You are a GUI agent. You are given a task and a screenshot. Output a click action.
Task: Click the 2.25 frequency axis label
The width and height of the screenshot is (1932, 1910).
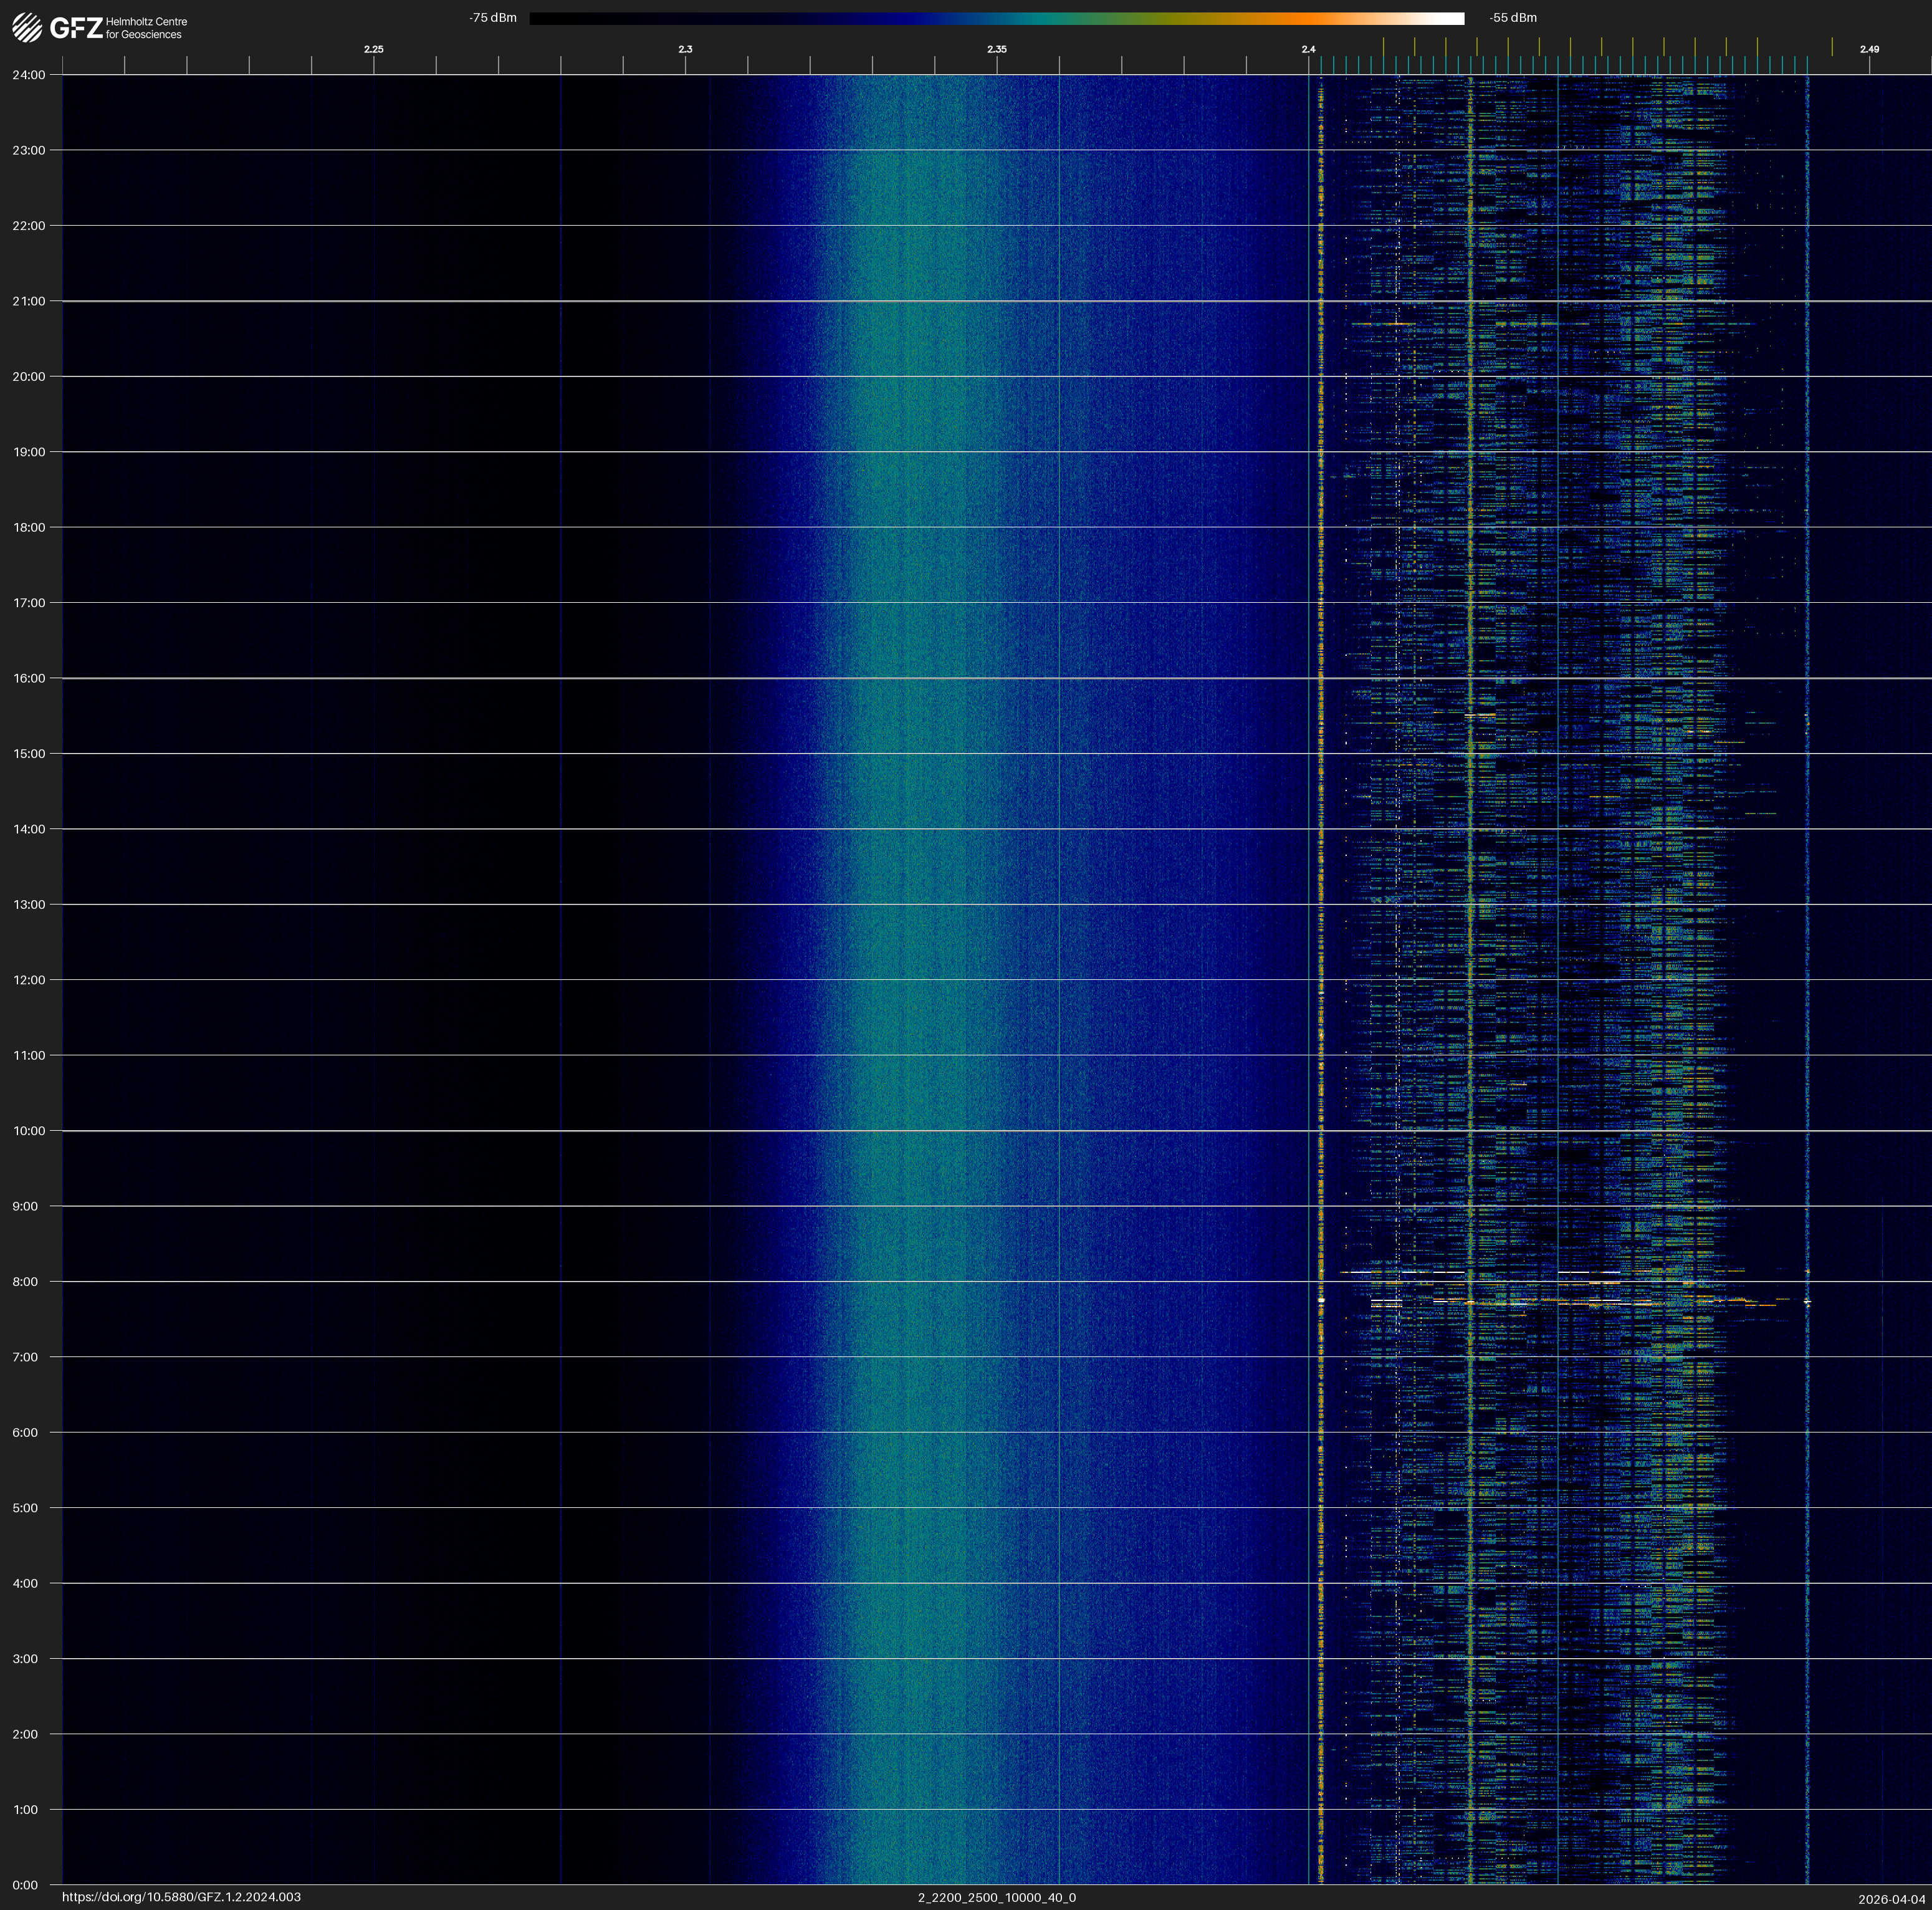click(x=373, y=49)
